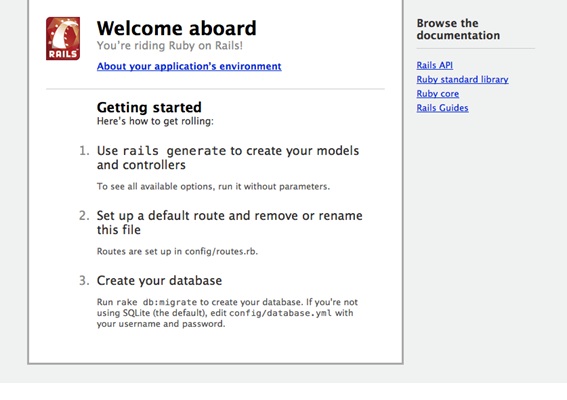Click the Getting started heading

(x=149, y=107)
